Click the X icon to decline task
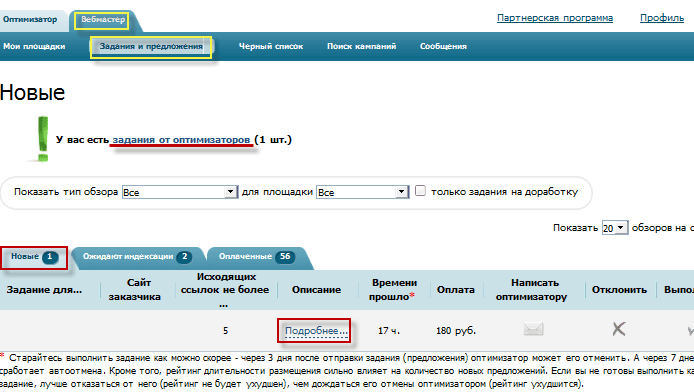The width and height of the screenshot is (694, 392). pyautogui.click(x=619, y=329)
